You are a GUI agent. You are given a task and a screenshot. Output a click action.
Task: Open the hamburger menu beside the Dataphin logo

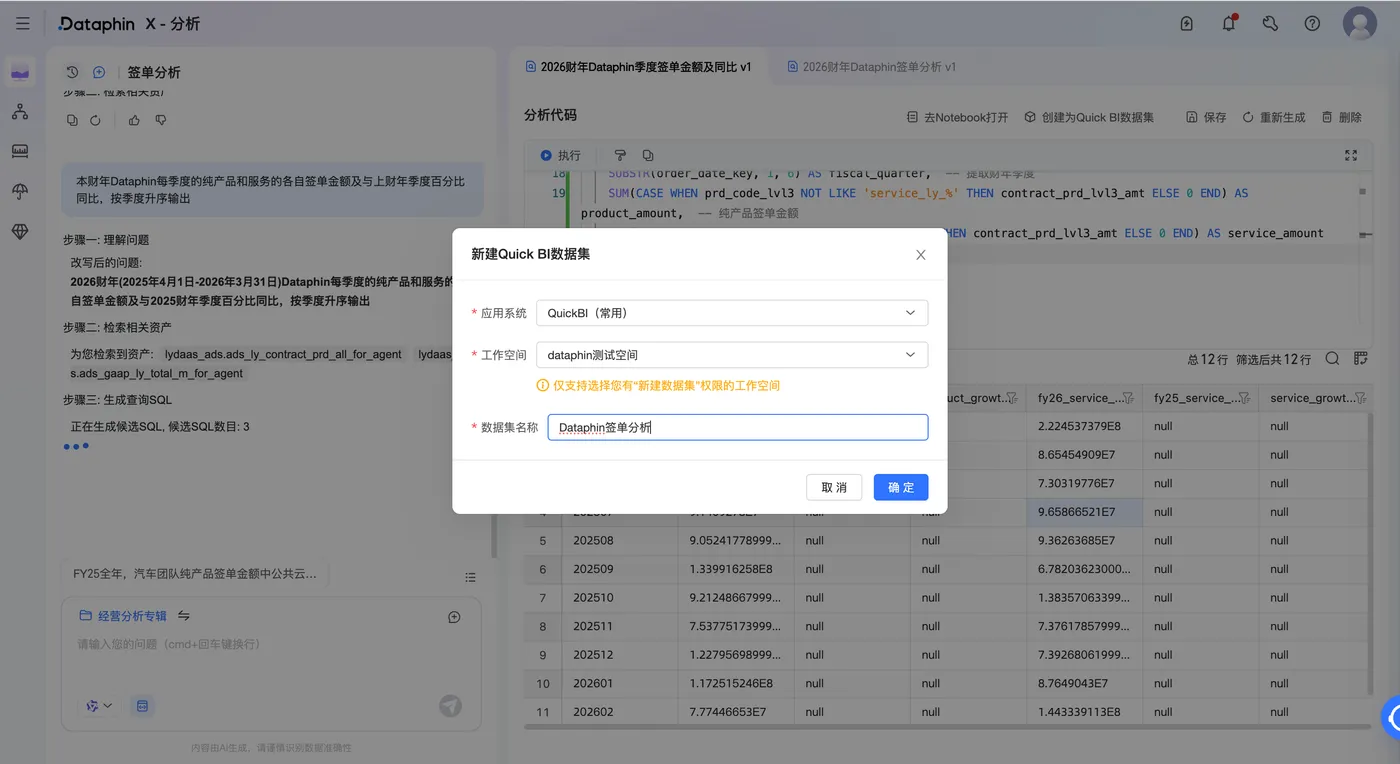point(23,23)
